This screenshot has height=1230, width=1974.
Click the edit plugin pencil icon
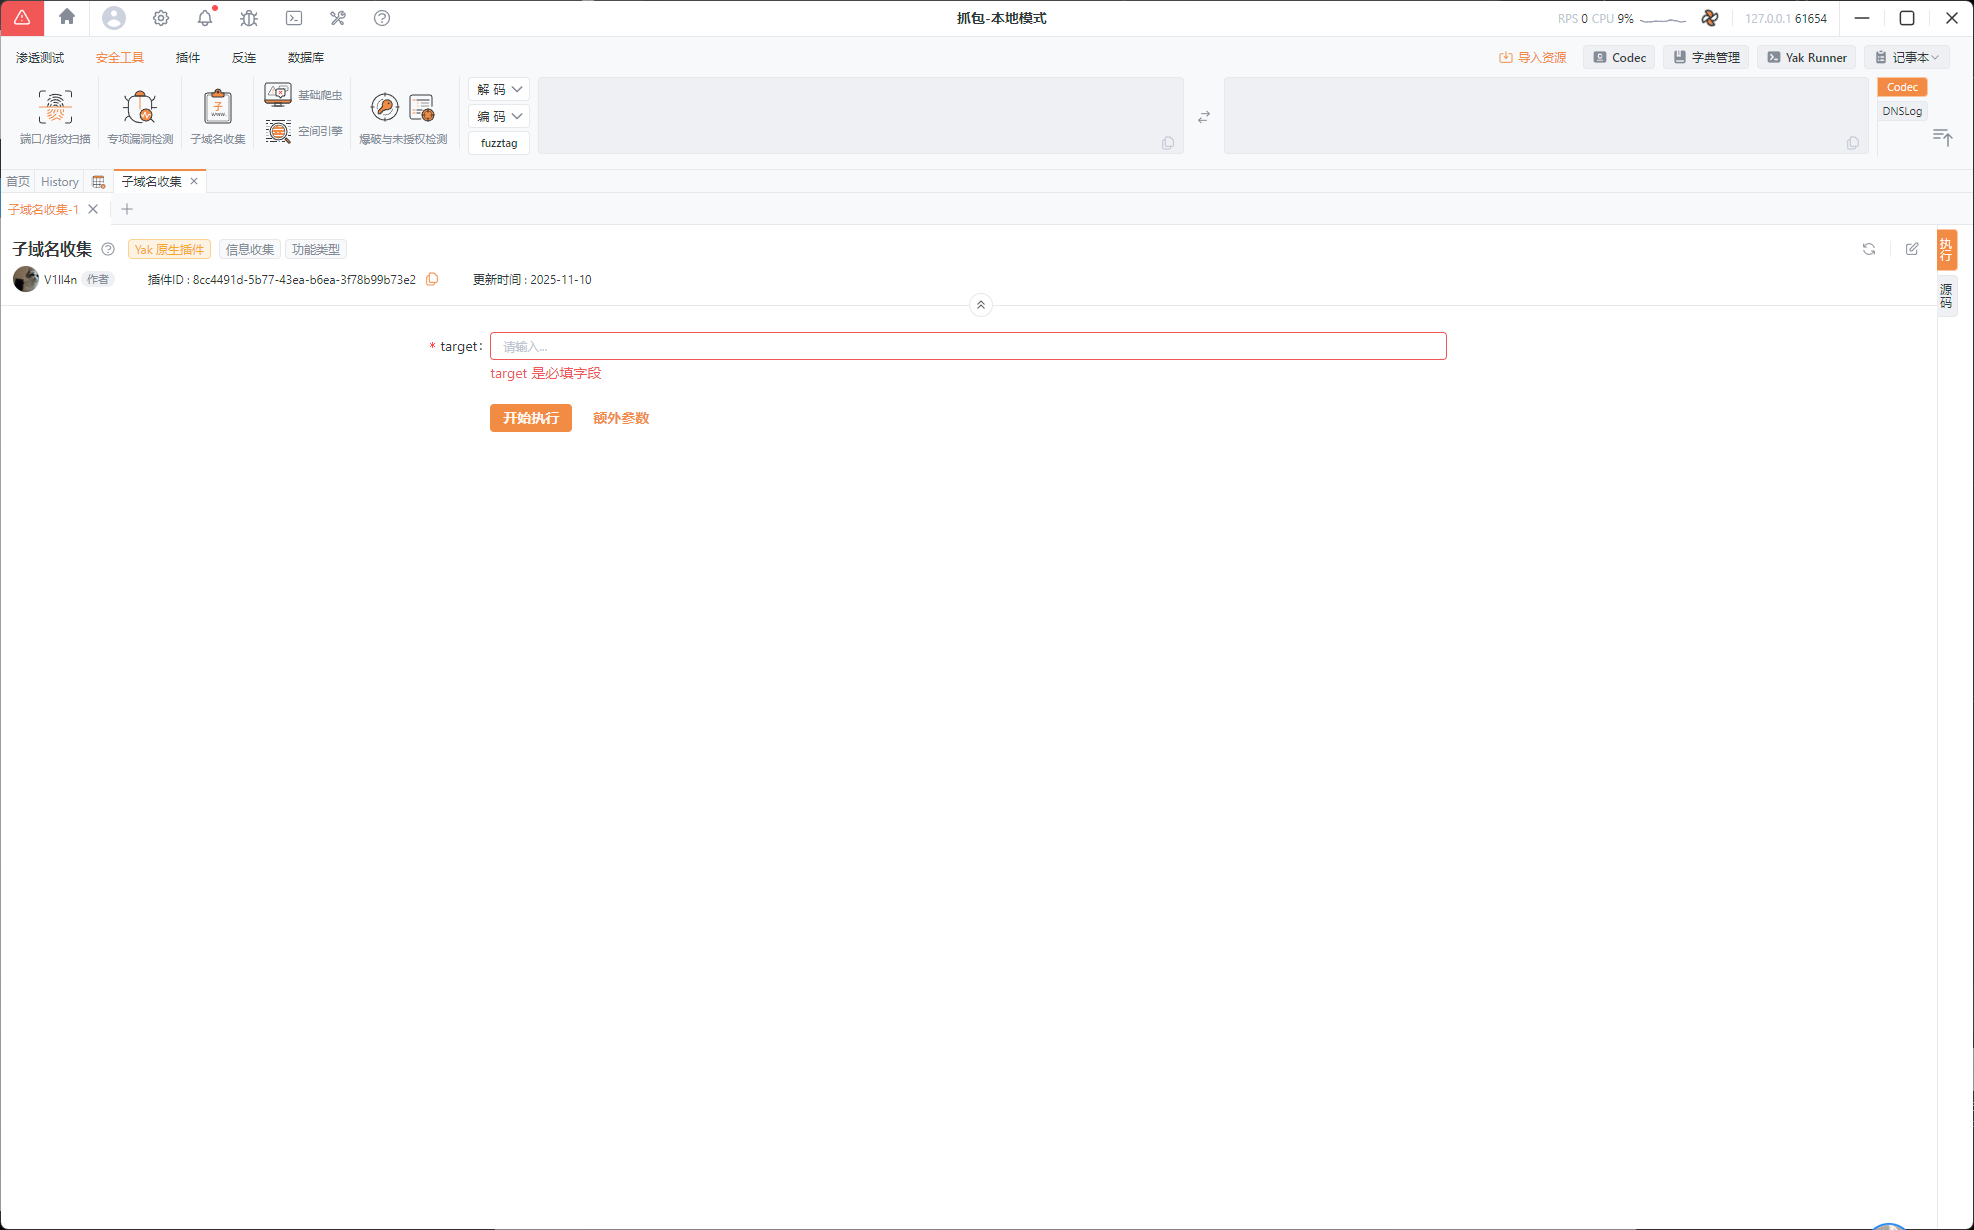[1911, 249]
